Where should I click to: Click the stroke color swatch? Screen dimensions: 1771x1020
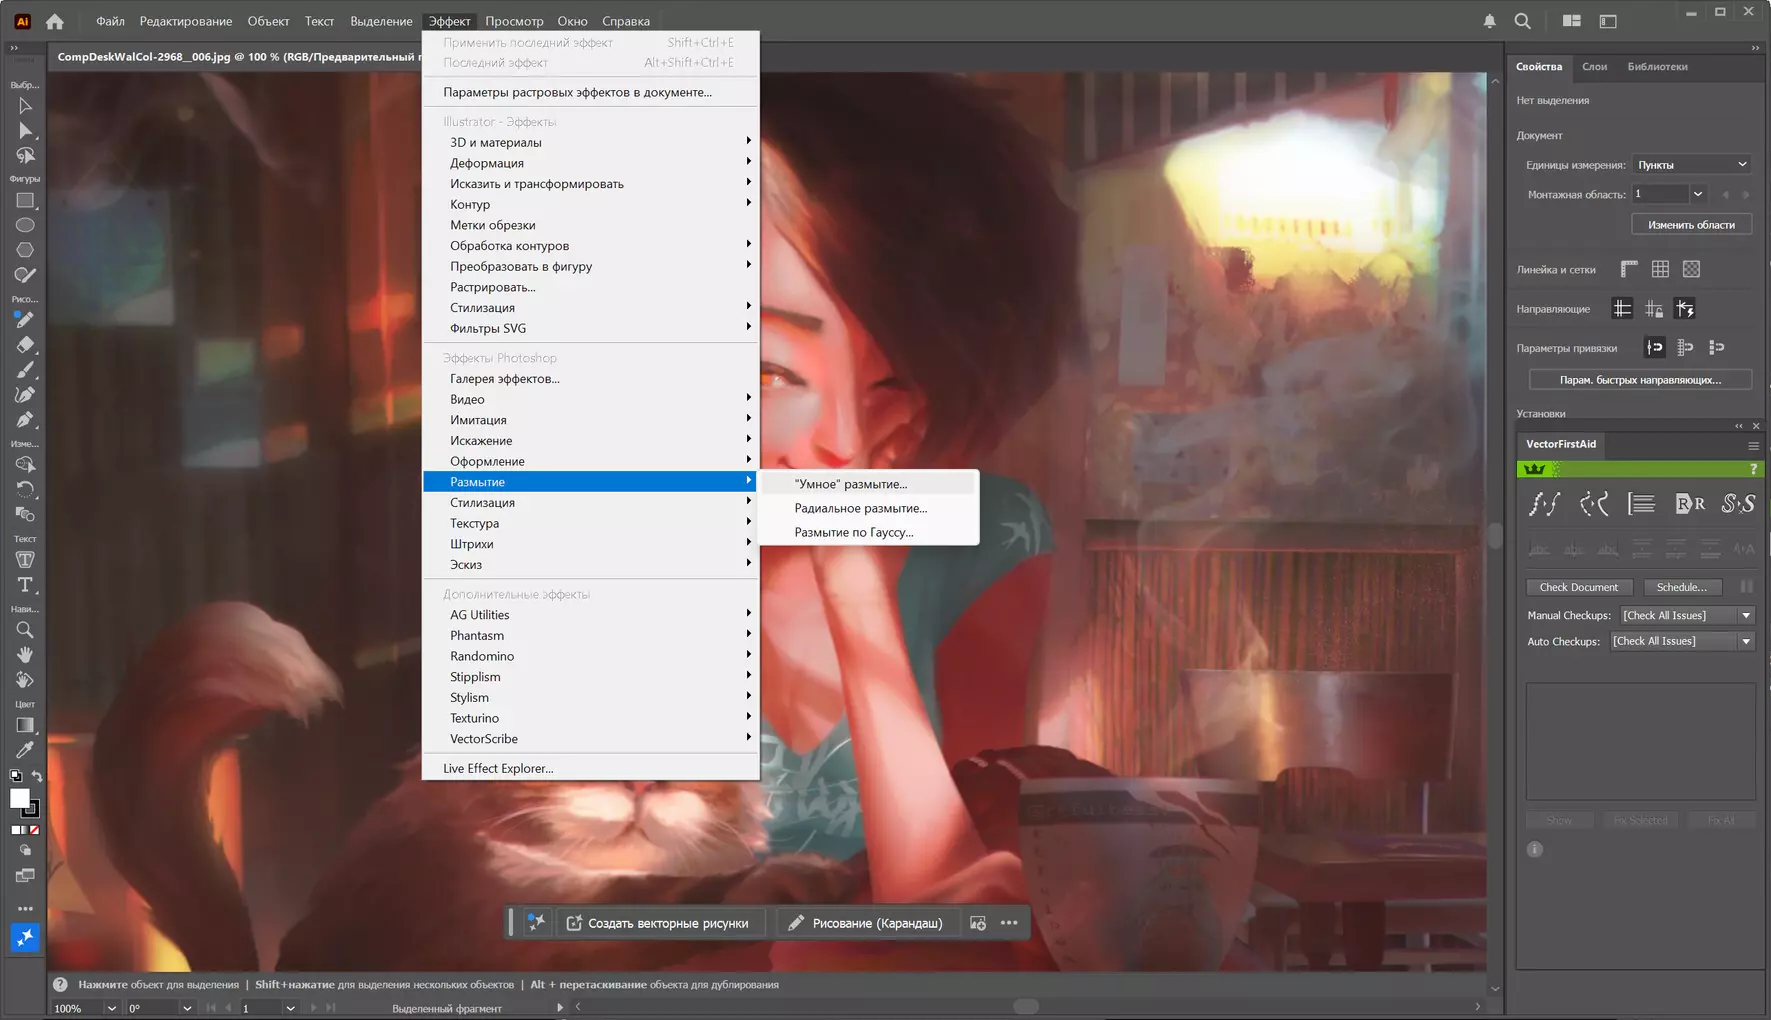coord(34,809)
